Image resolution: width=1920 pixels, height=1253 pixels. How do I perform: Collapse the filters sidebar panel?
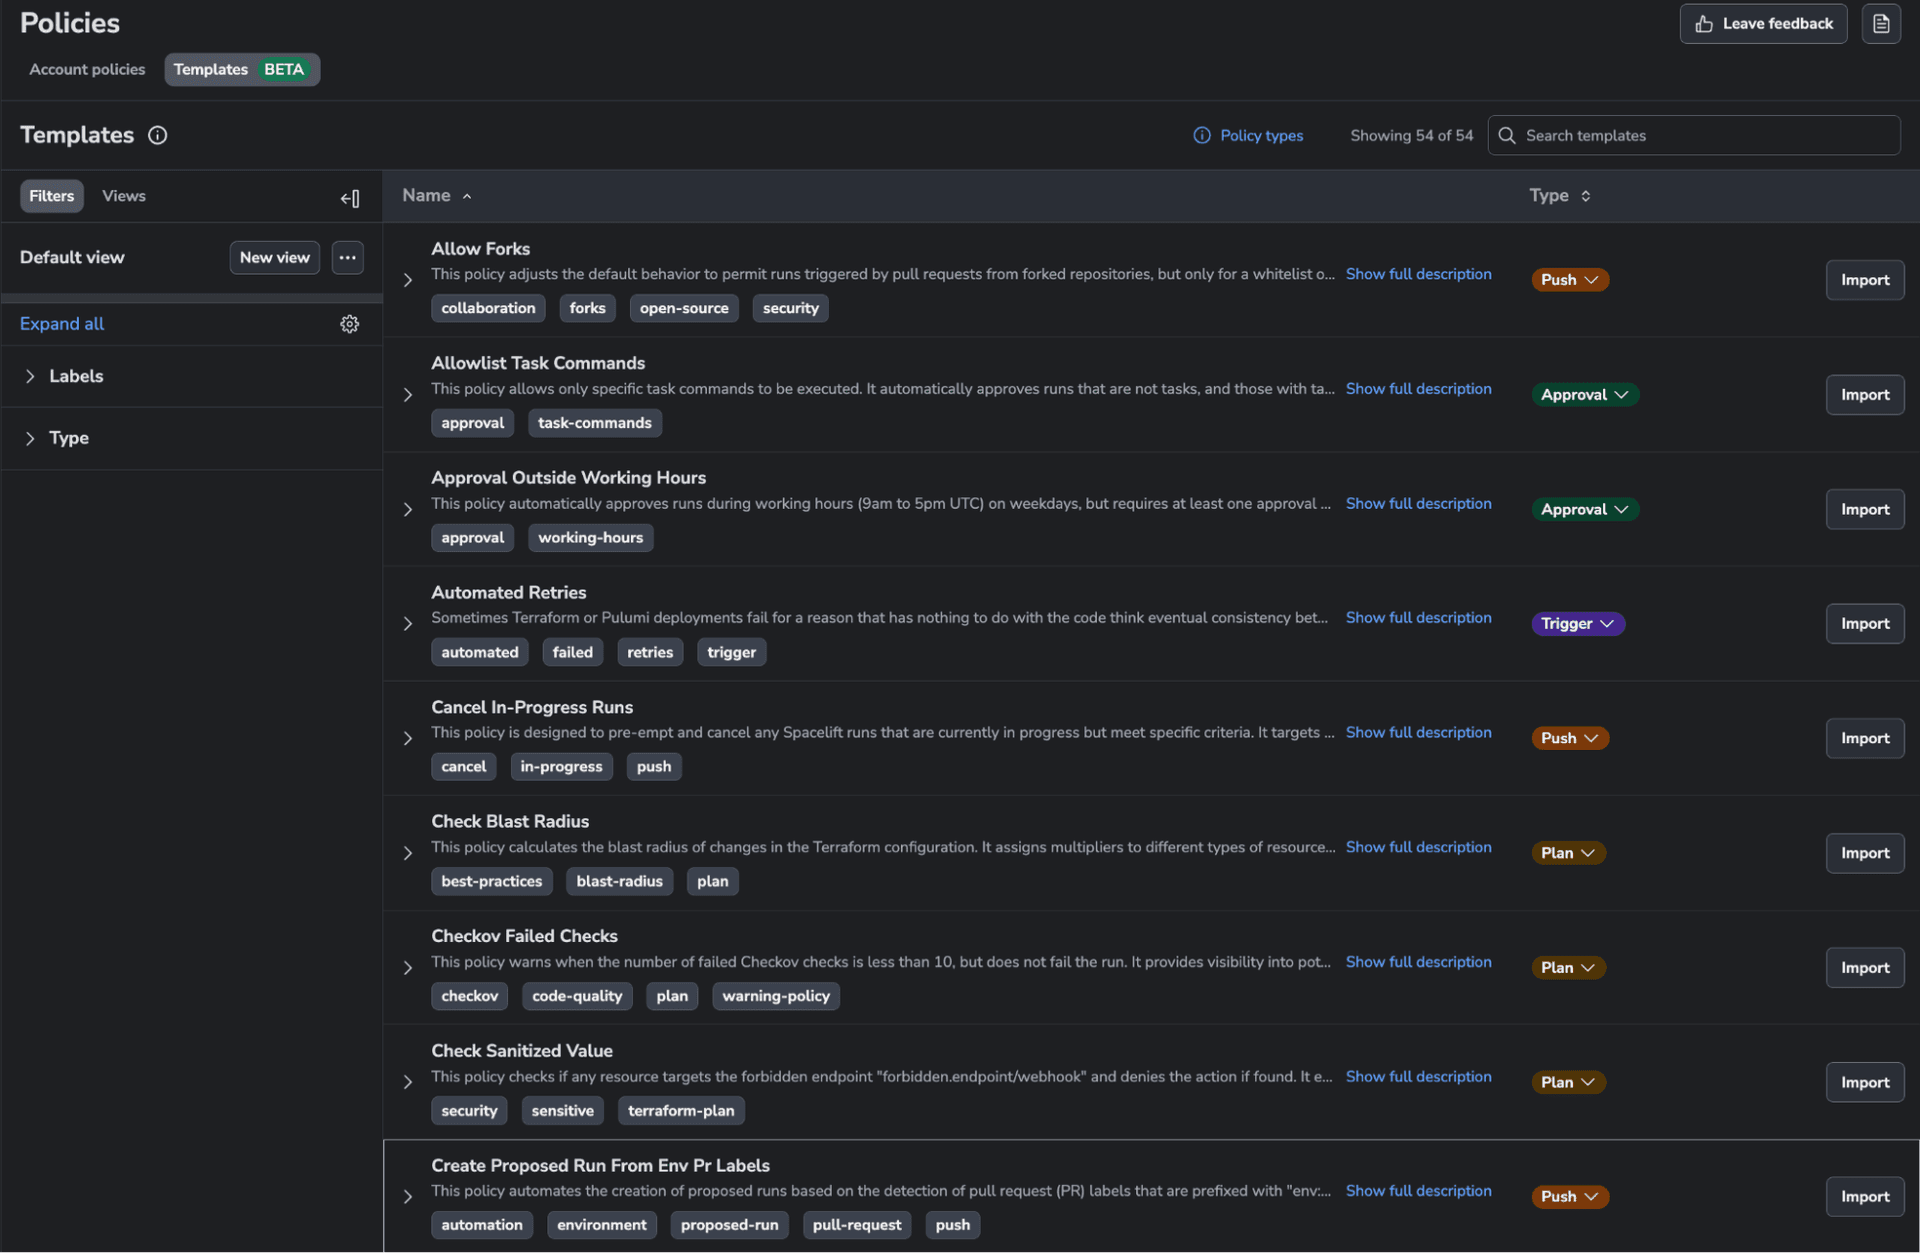tap(349, 198)
